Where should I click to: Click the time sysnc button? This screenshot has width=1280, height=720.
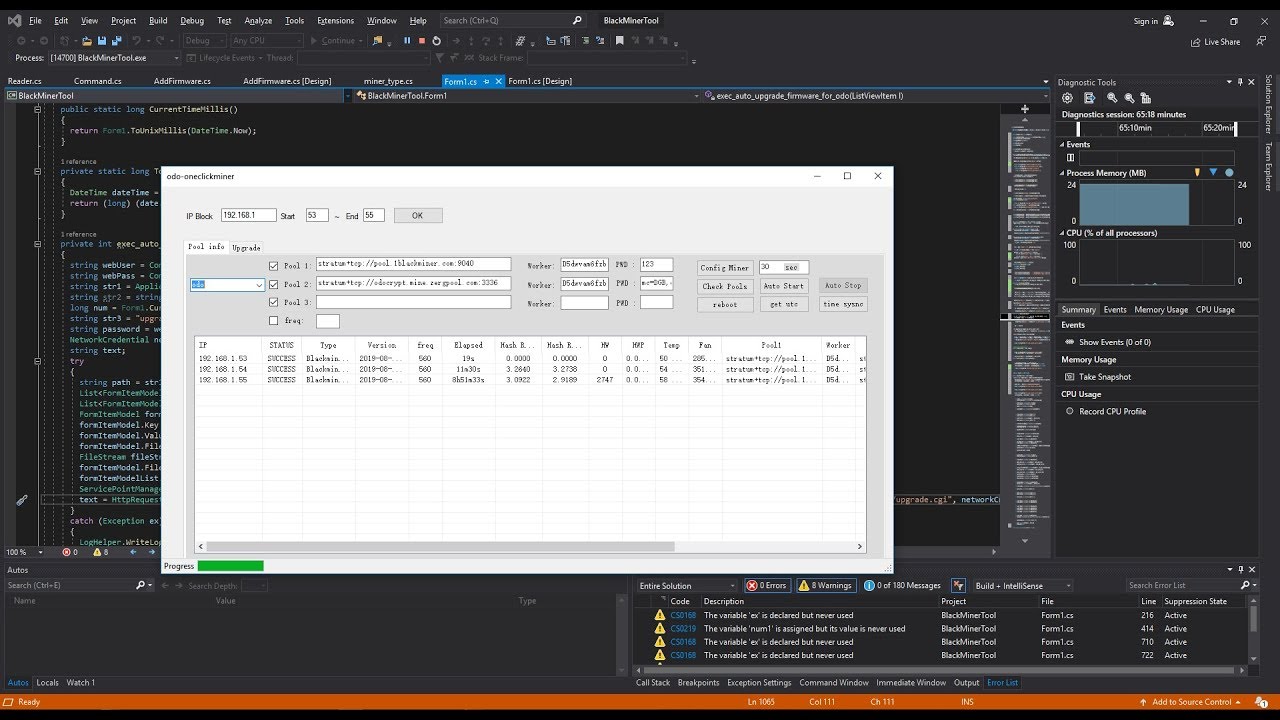coord(843,304)
